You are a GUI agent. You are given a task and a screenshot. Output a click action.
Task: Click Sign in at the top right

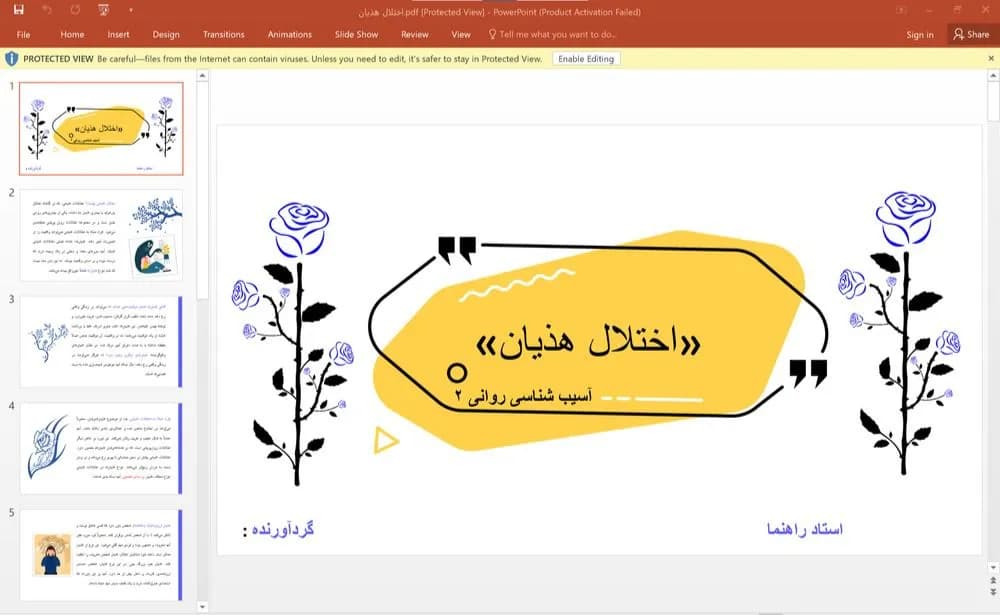point(920,34)
